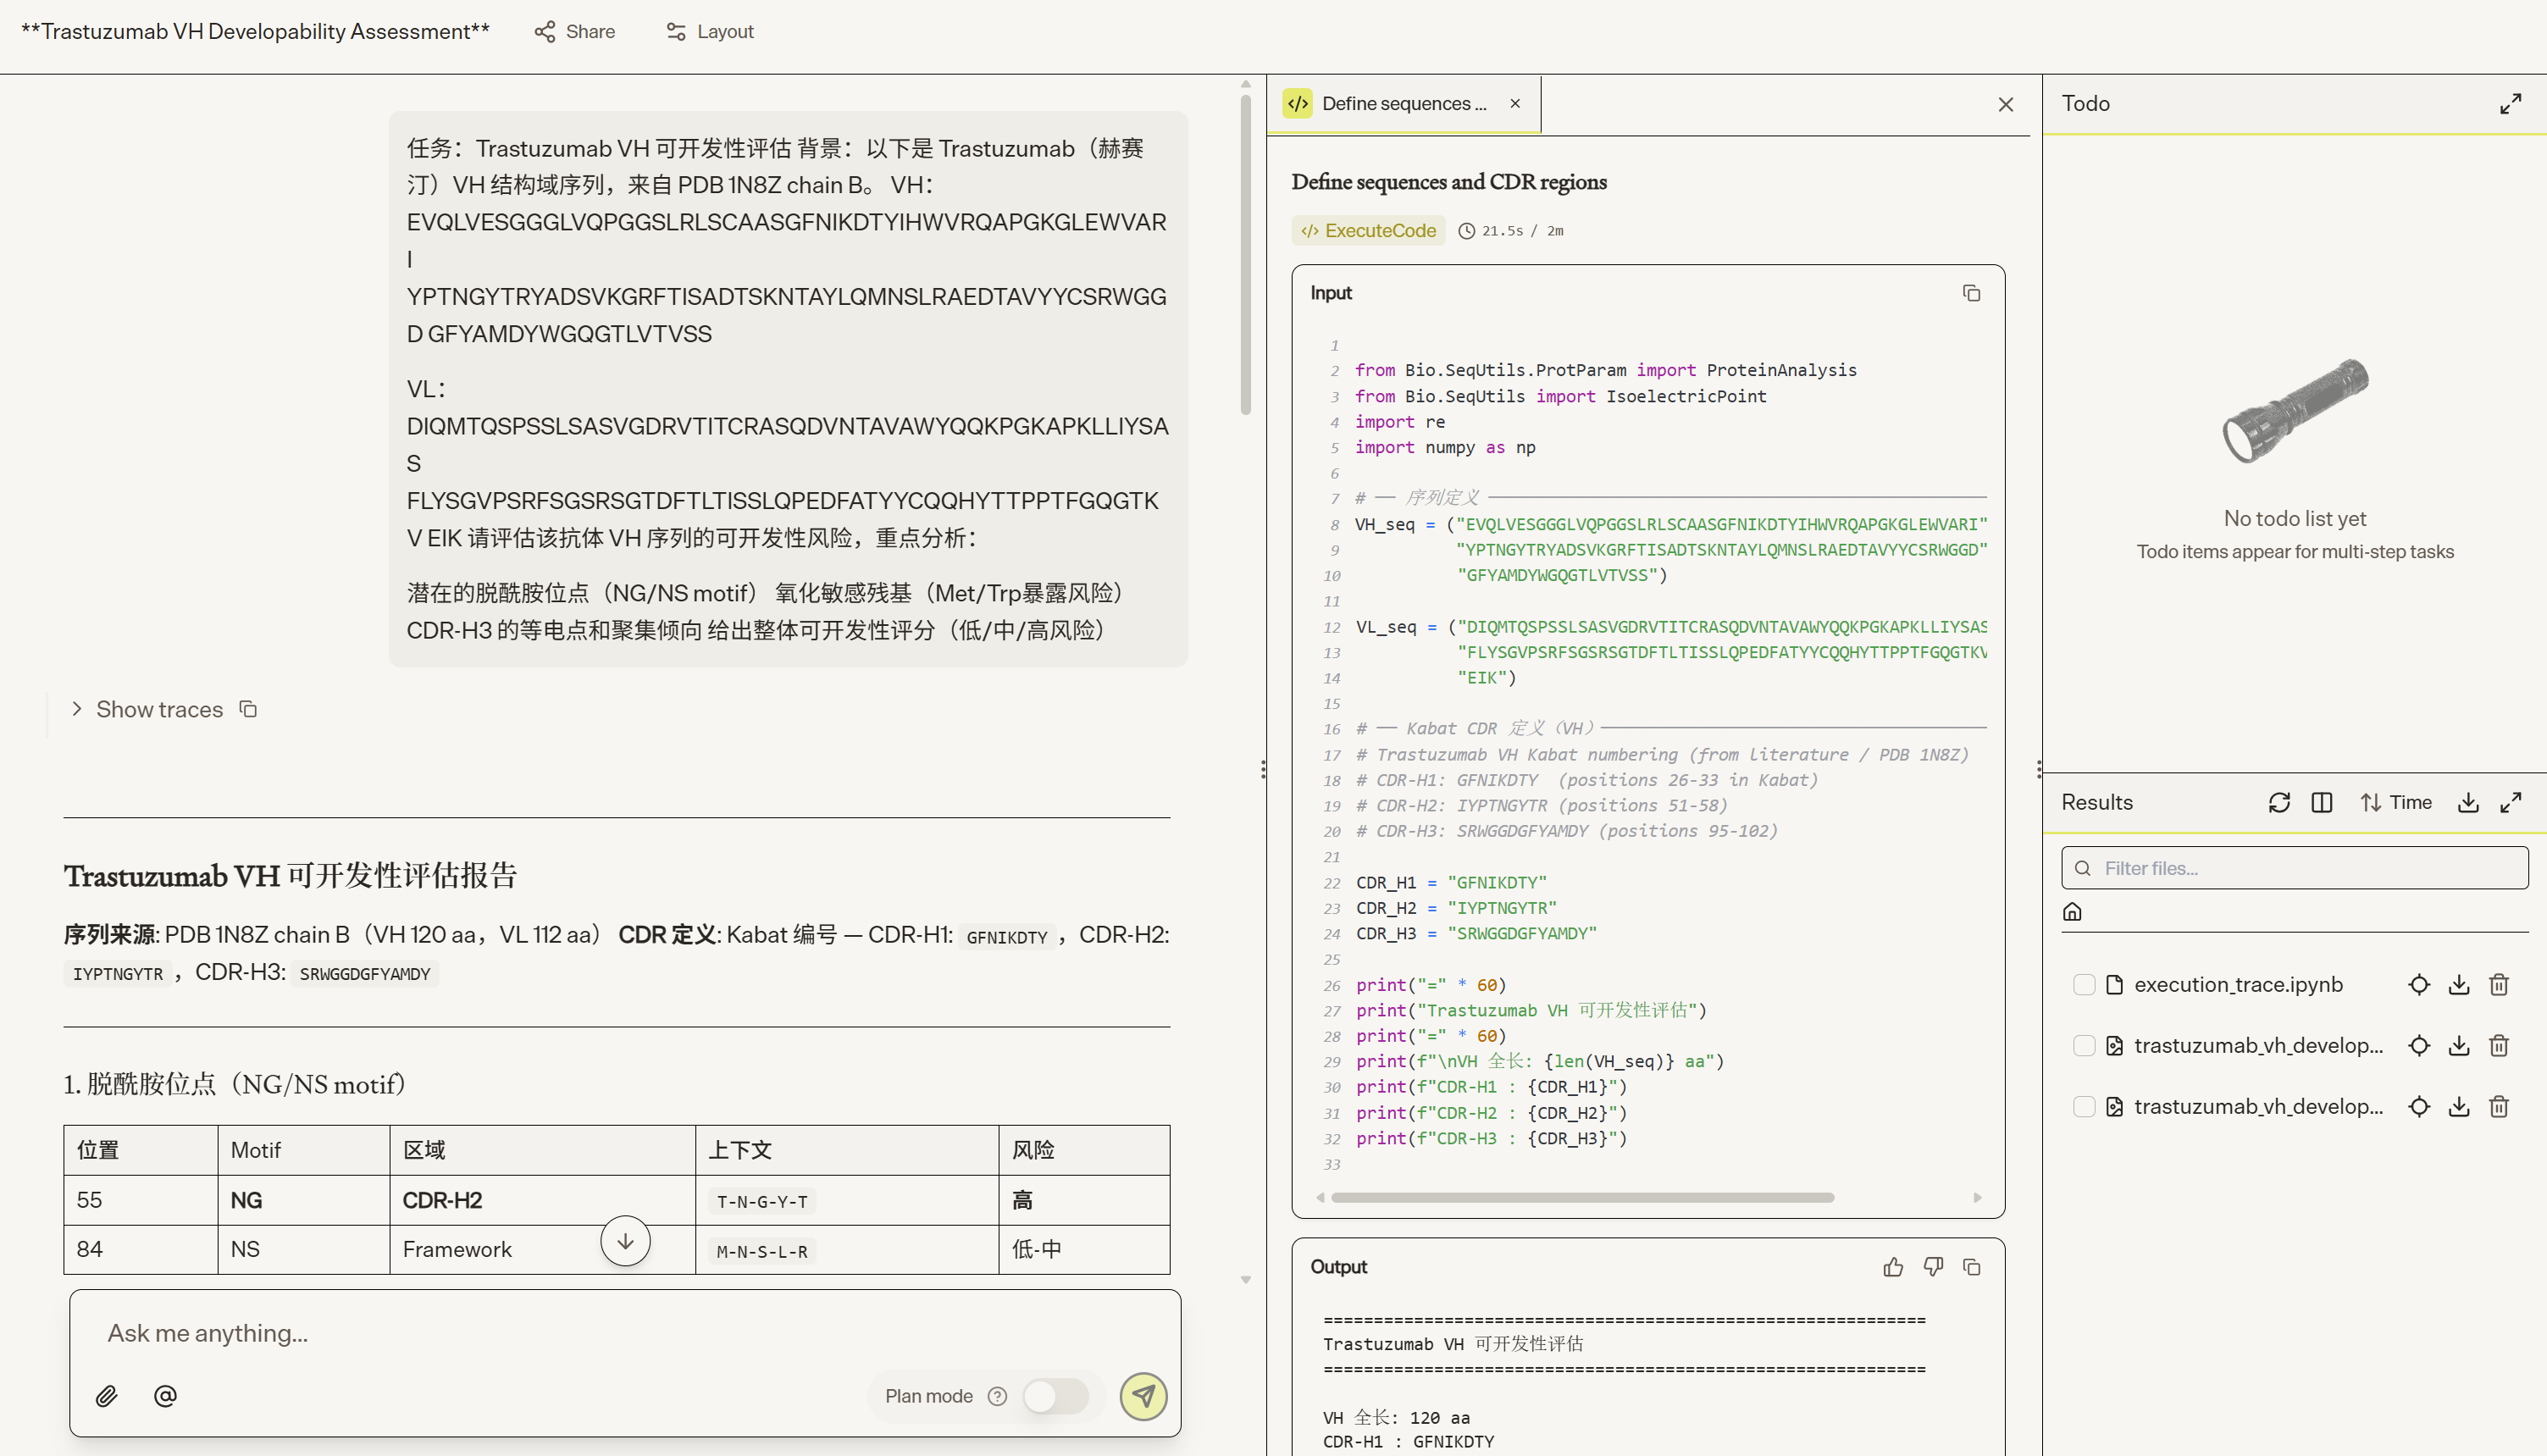The image size is (2547, 1456).
Task: Copy the Input code block
Action: [1971, 293]
